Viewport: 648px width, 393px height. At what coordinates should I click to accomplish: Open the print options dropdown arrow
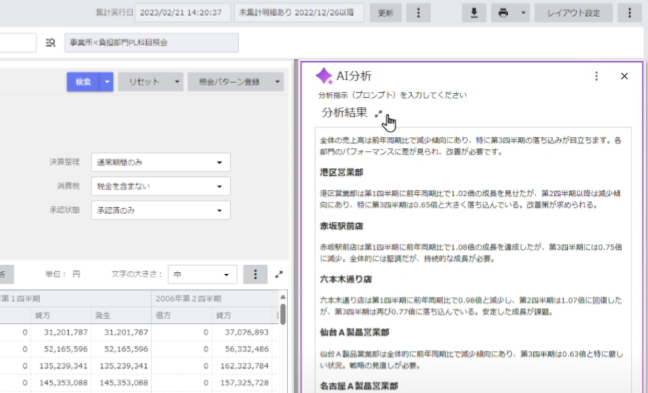pos(523,13)
